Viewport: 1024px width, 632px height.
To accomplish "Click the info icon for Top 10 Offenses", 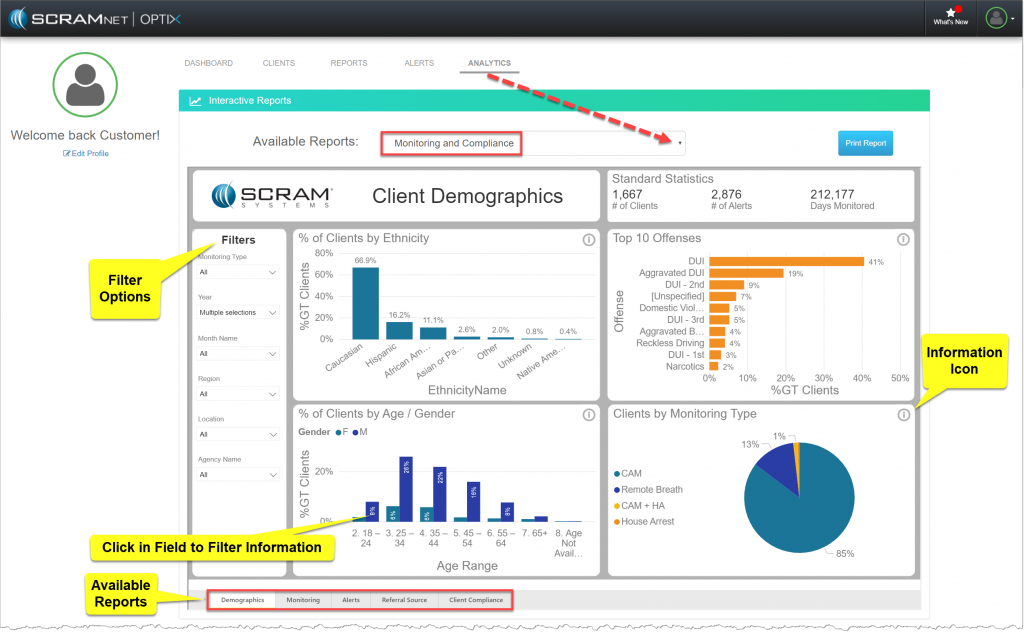I will (x=903, y=239).
